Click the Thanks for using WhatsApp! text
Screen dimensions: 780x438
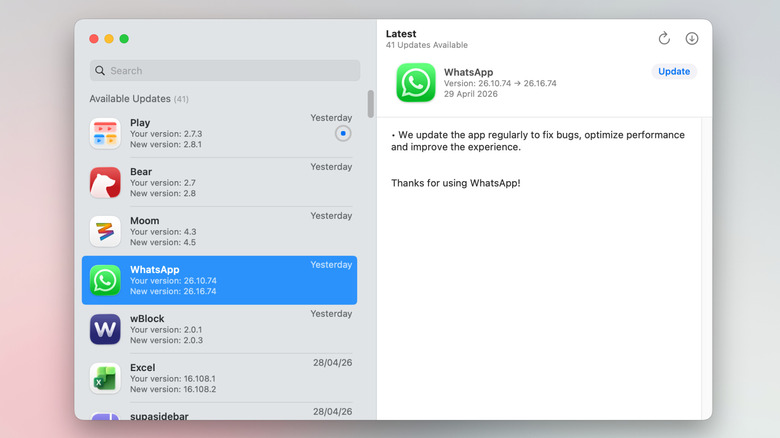pos(456,183)
